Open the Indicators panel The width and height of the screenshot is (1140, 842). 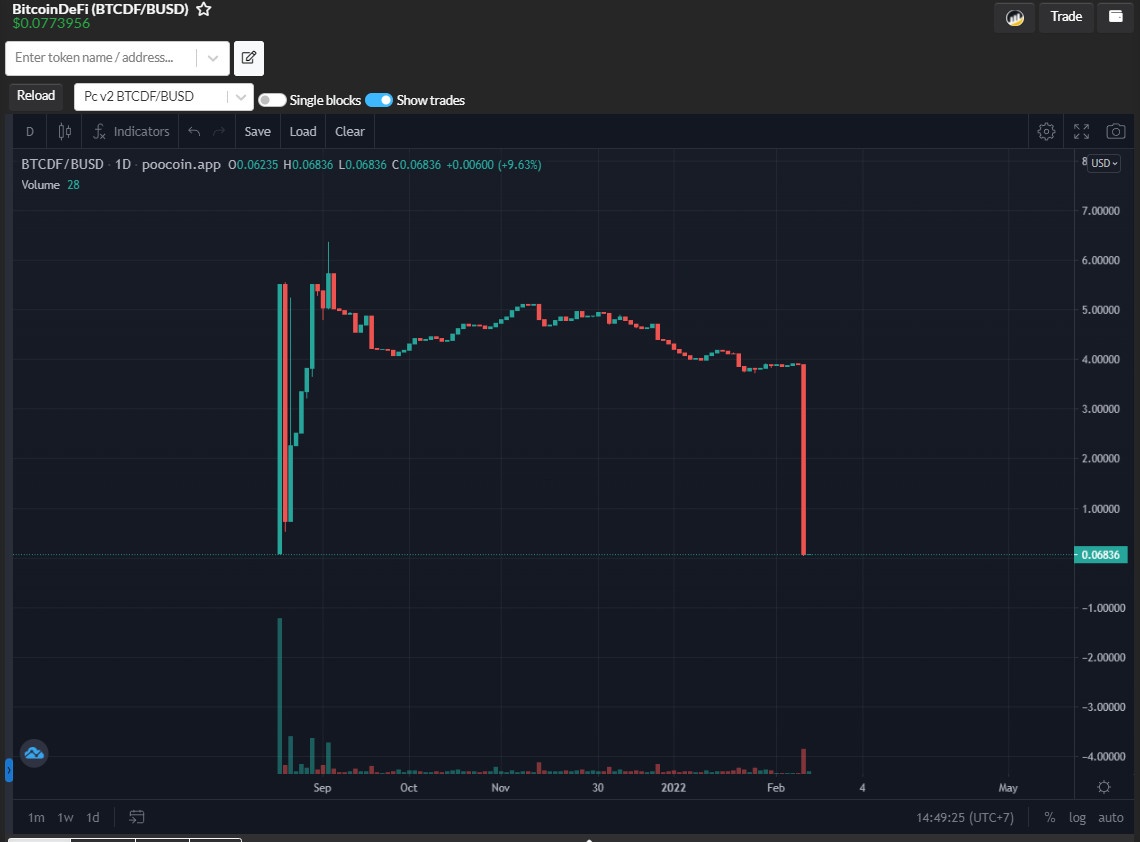click(131, 131)
